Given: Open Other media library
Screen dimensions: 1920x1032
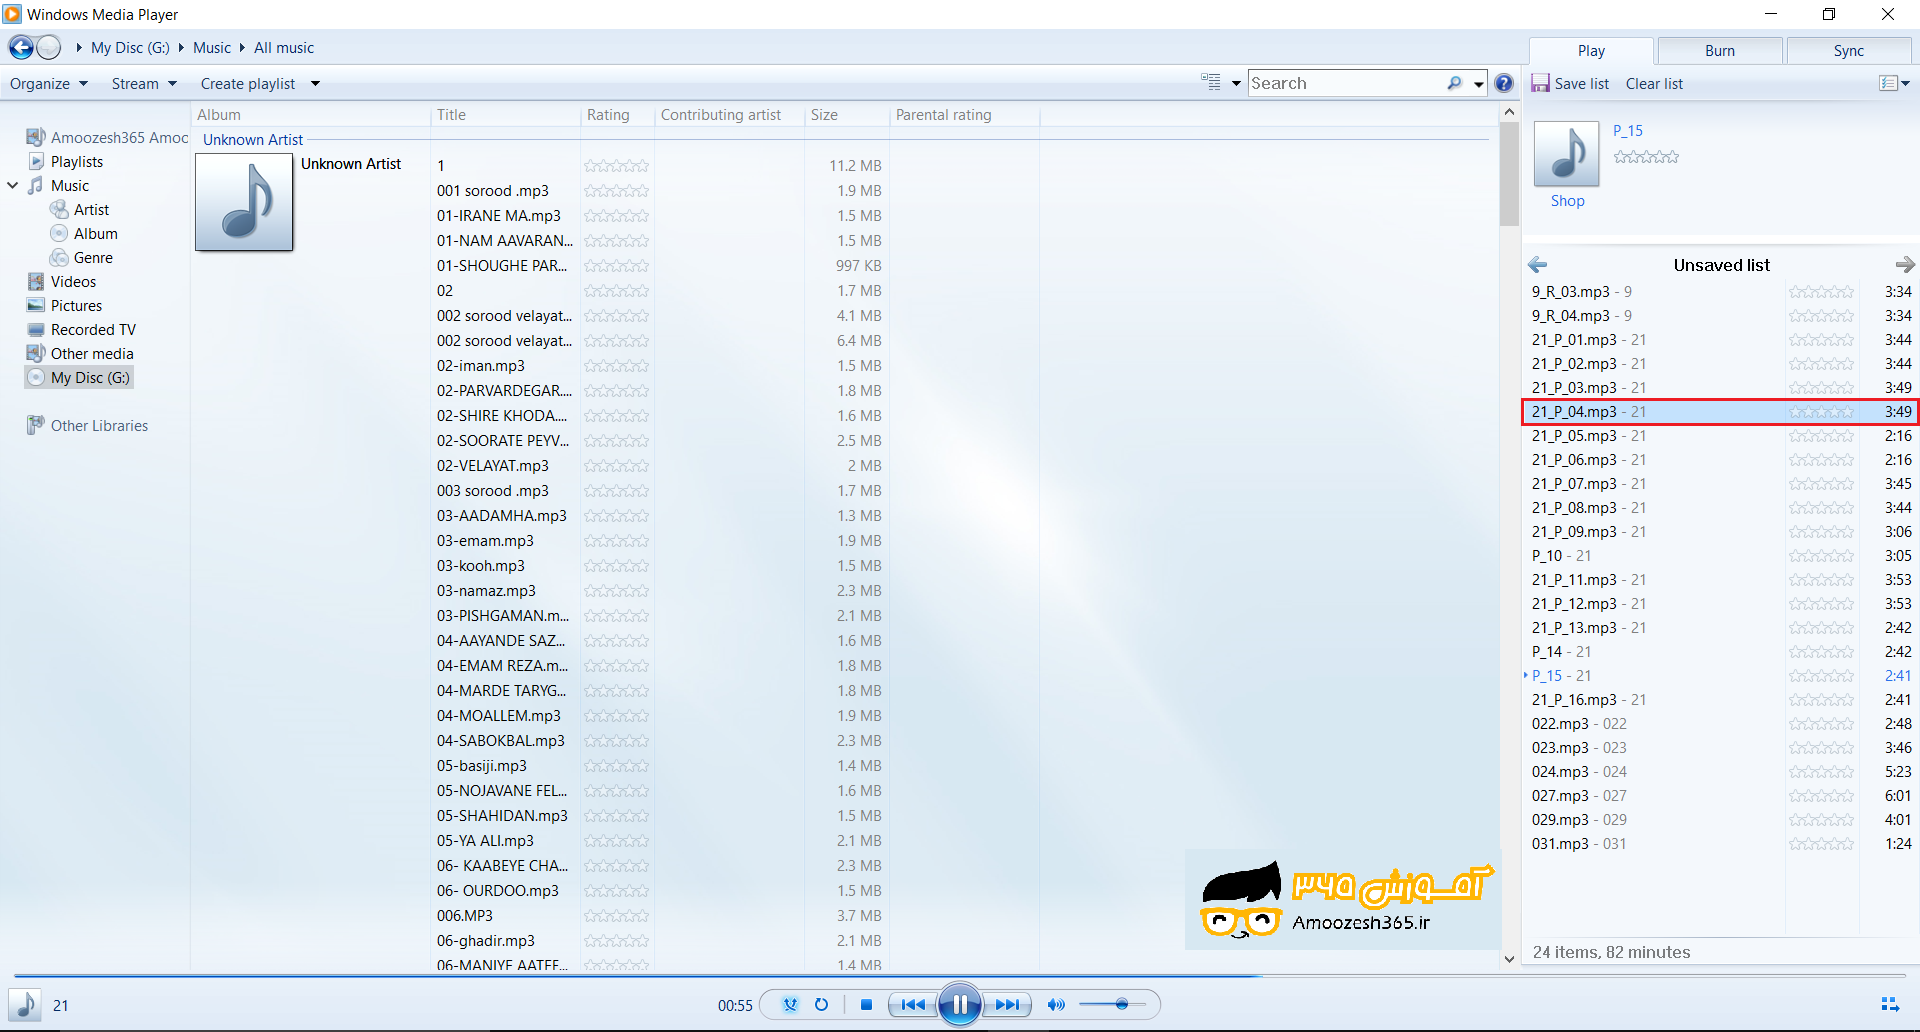Looking at the screenshot, I should 92,354.
